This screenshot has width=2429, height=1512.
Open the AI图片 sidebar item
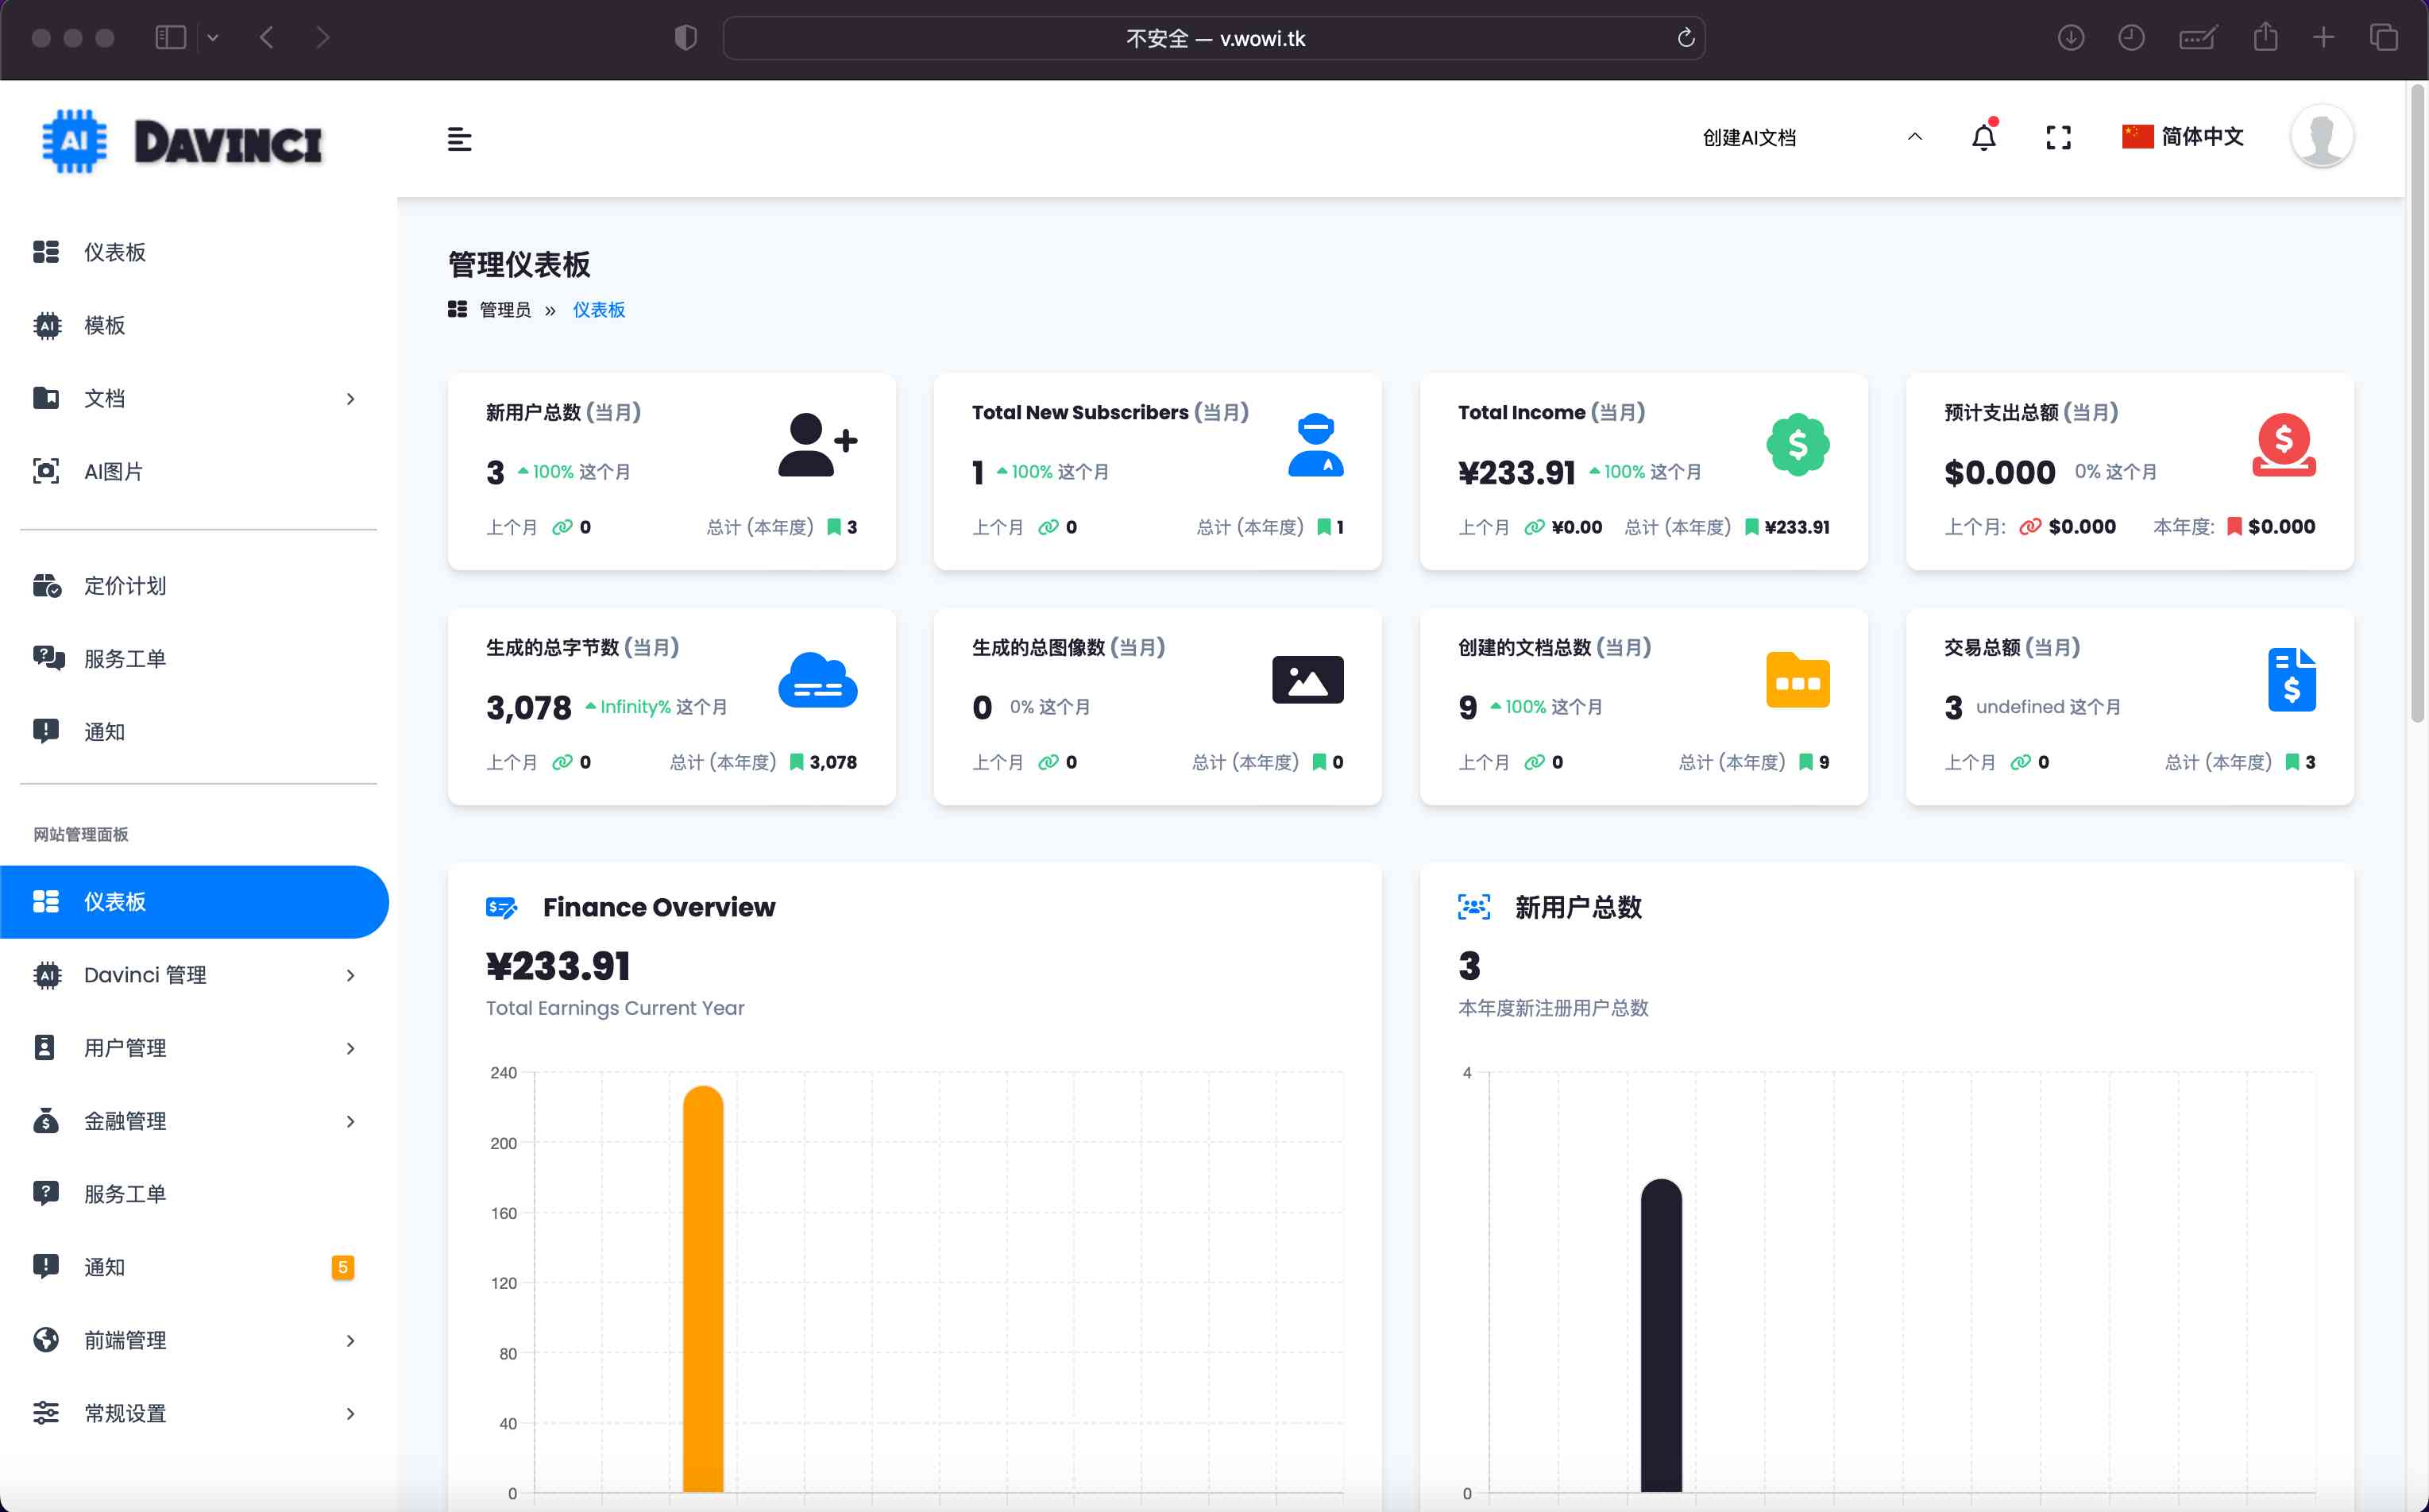click(x=198, y=471)
